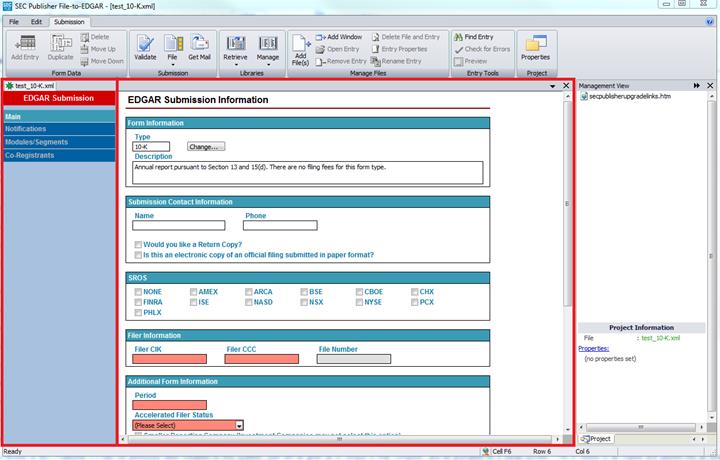Click the Project tab at bottom
The height and width of the screenshot is (460, 720).
(596, 439)
